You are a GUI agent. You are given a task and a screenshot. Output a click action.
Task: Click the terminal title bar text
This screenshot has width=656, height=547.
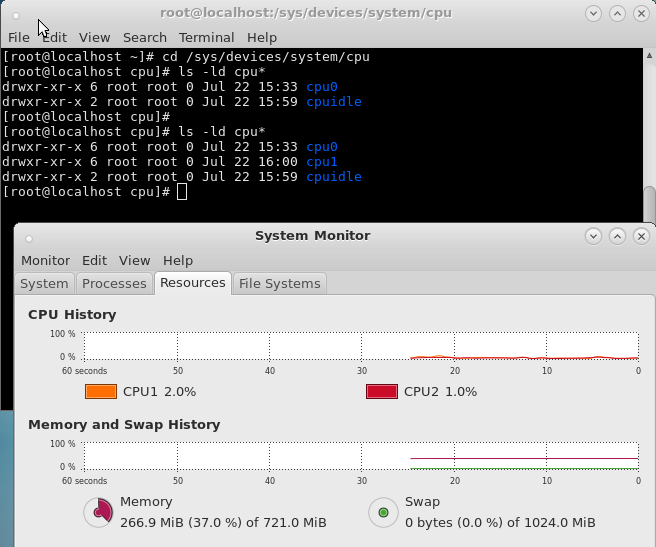click(x=306, y=13)
